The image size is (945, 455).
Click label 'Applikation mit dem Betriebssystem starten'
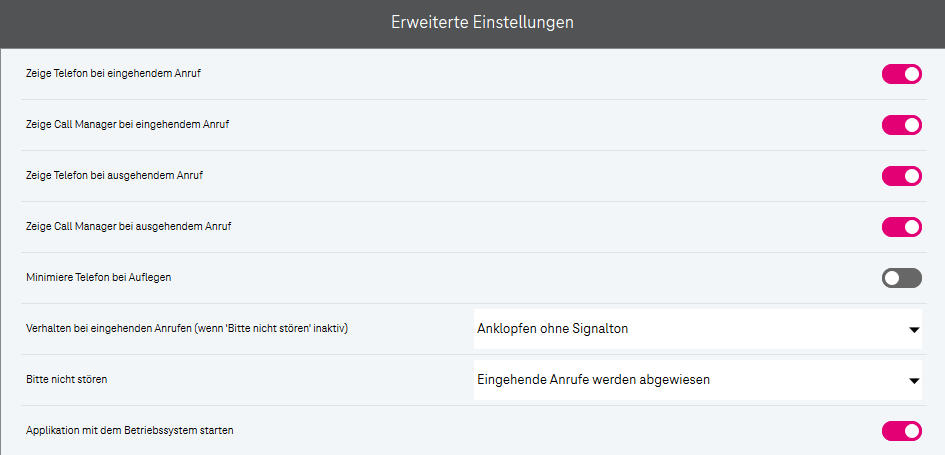(130, 431)
